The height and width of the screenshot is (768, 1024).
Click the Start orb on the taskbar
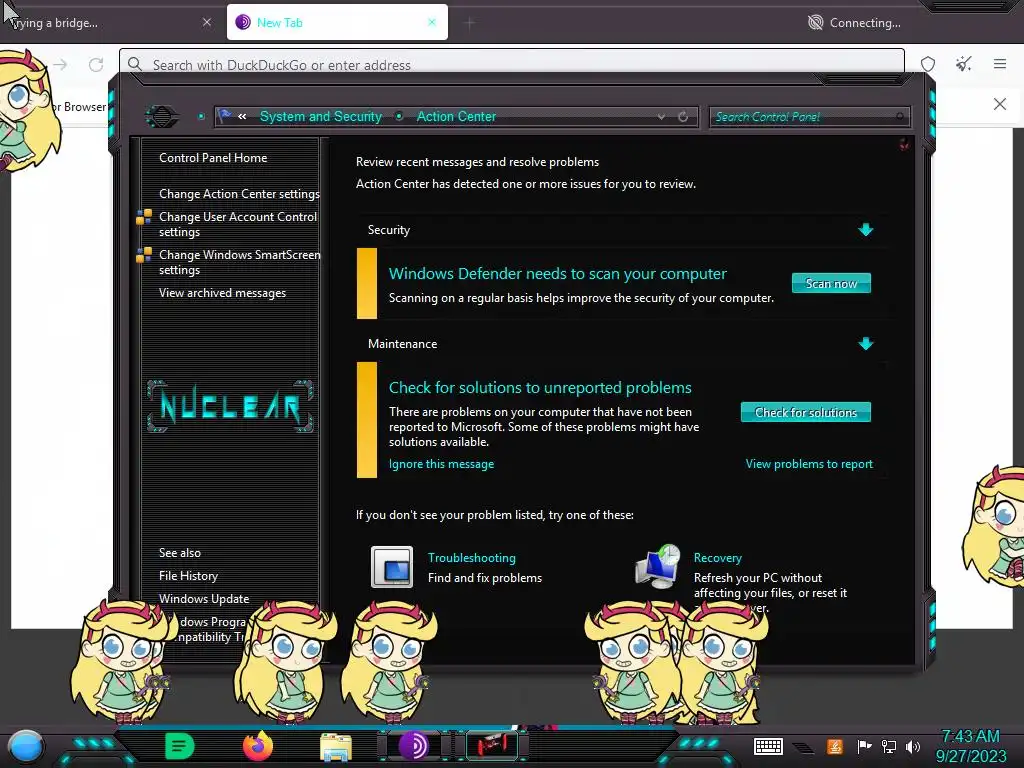click(26, 746)
